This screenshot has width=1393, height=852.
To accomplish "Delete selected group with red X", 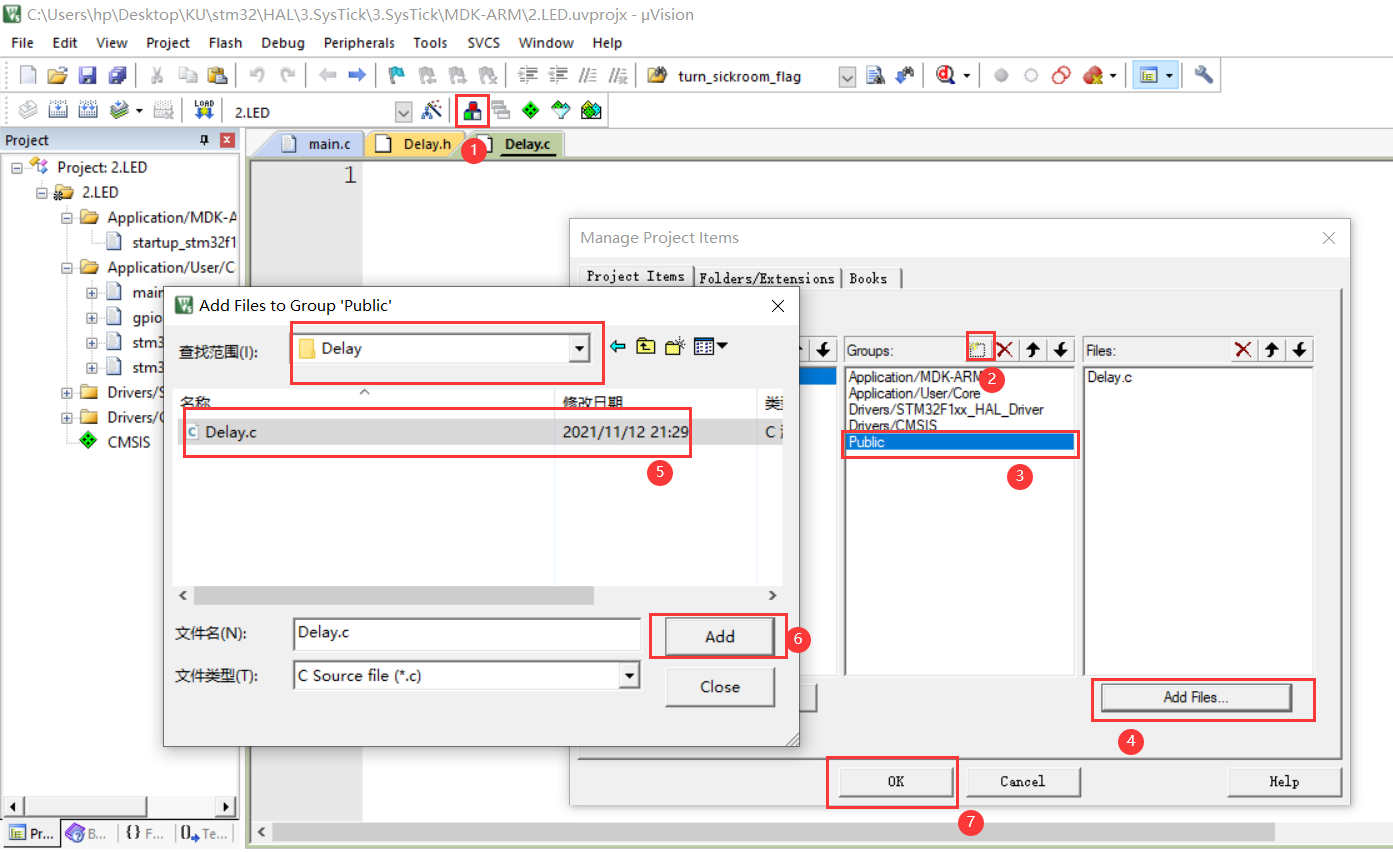I will point(1005,349).
